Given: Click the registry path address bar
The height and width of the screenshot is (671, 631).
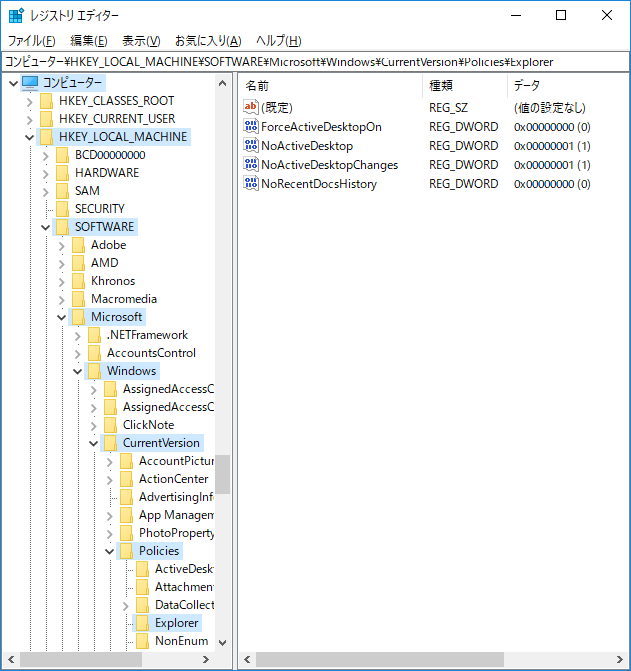Looking at the screenshot, I should pos(315,62).
